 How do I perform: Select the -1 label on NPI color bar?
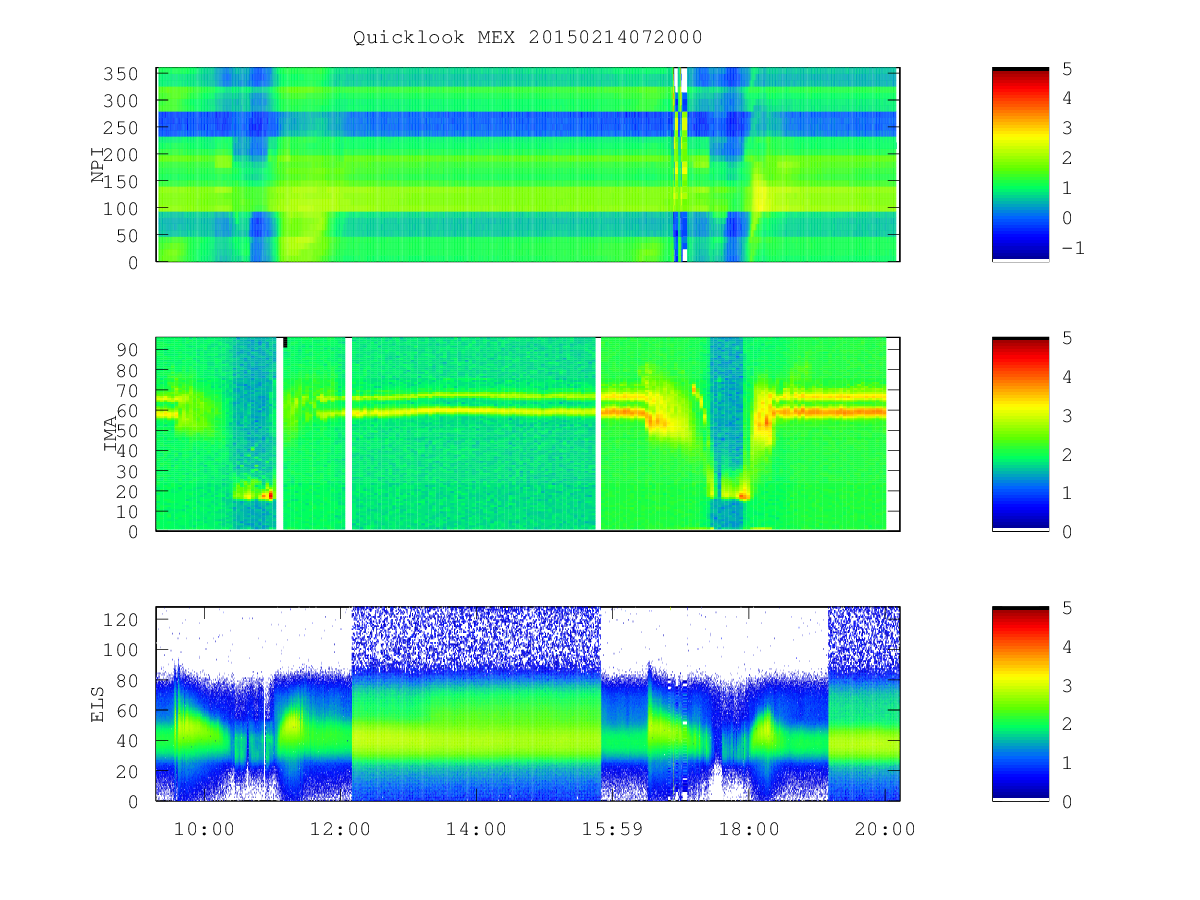tap(1072, 248)
